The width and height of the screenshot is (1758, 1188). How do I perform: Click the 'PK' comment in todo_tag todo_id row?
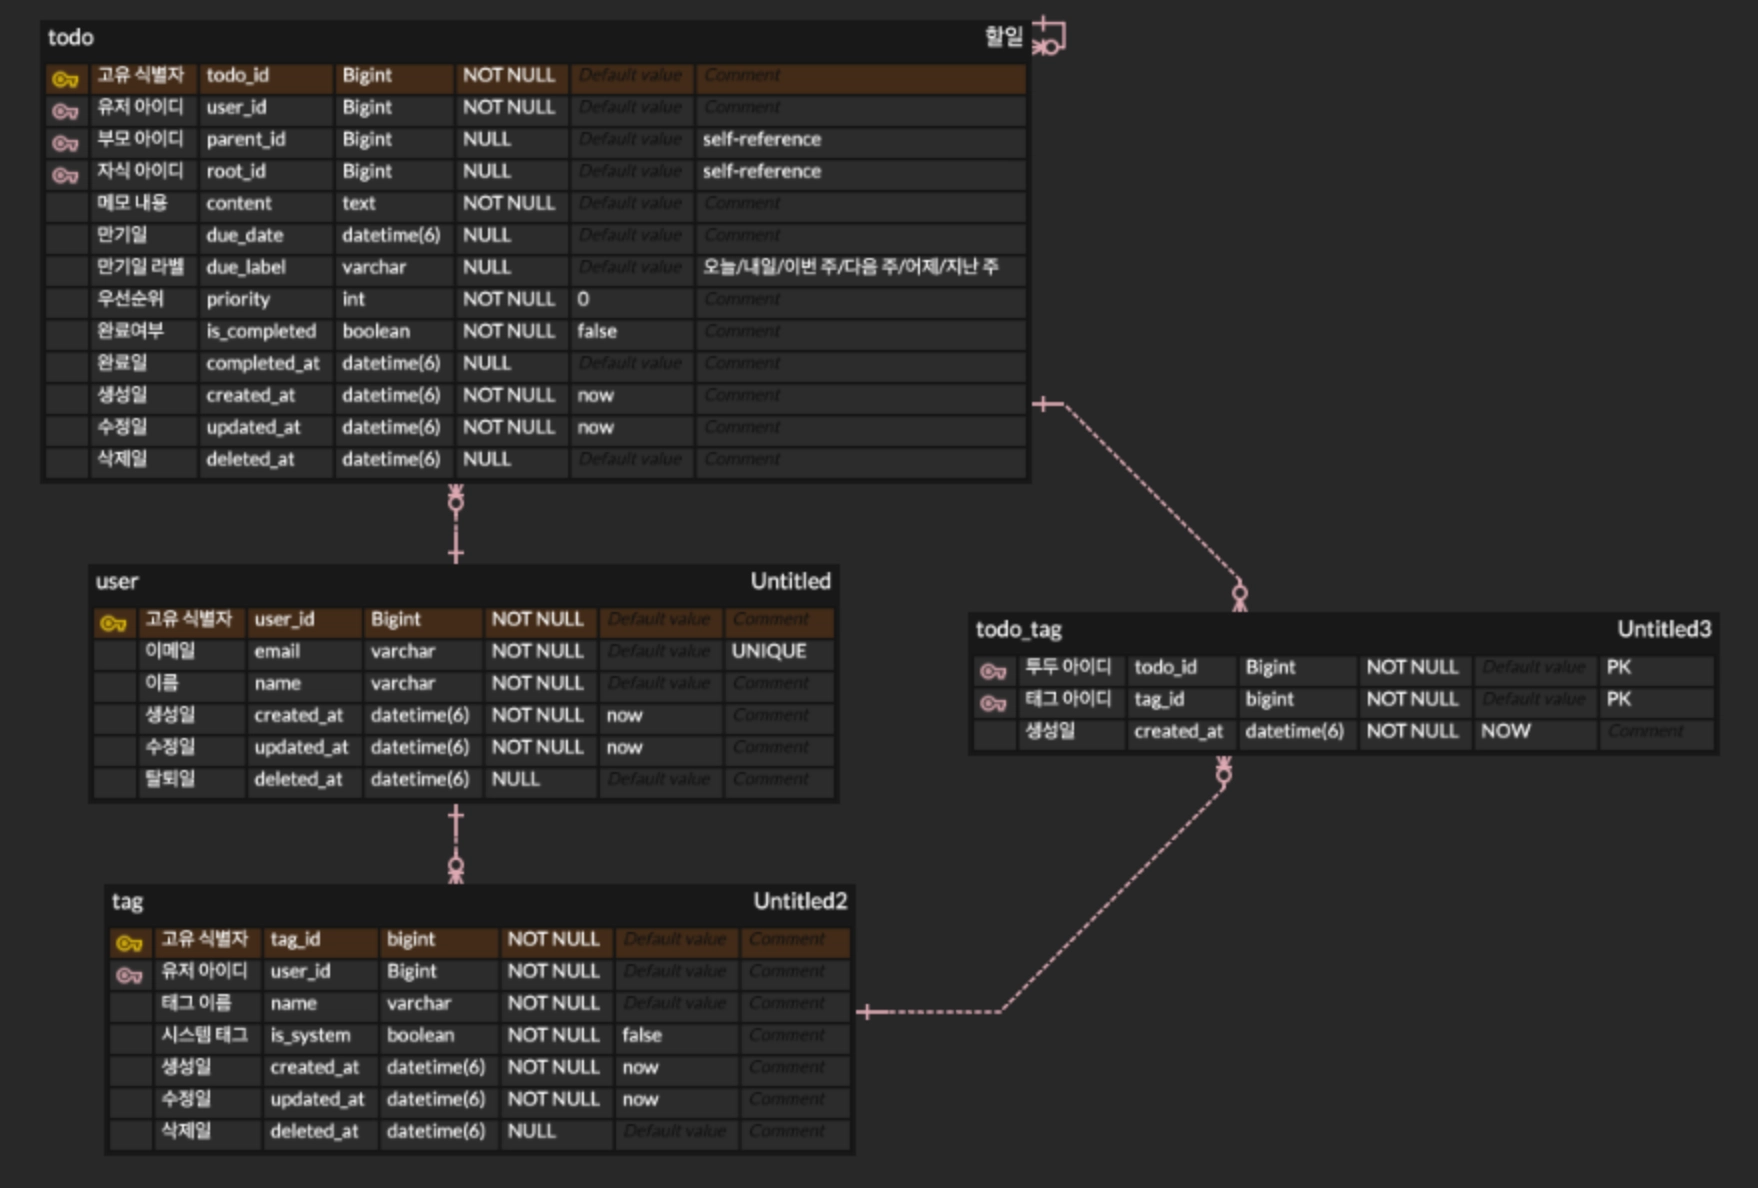1619,667
